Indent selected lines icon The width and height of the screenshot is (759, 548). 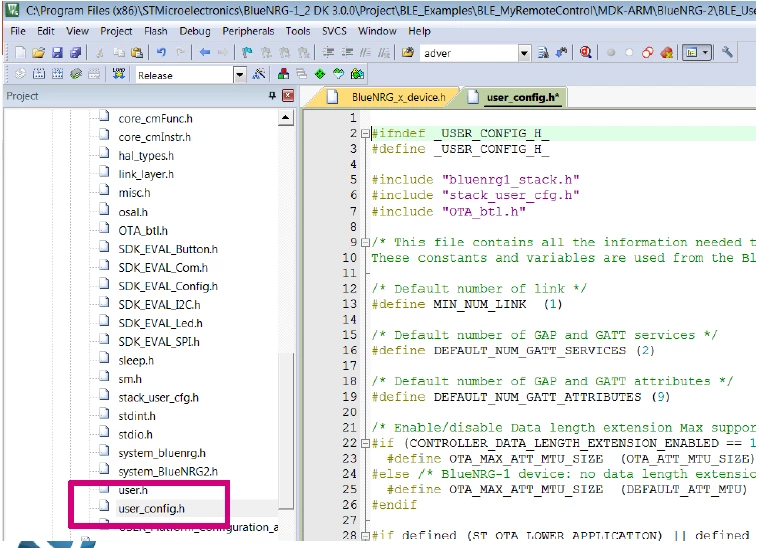[x=329, y=52]
